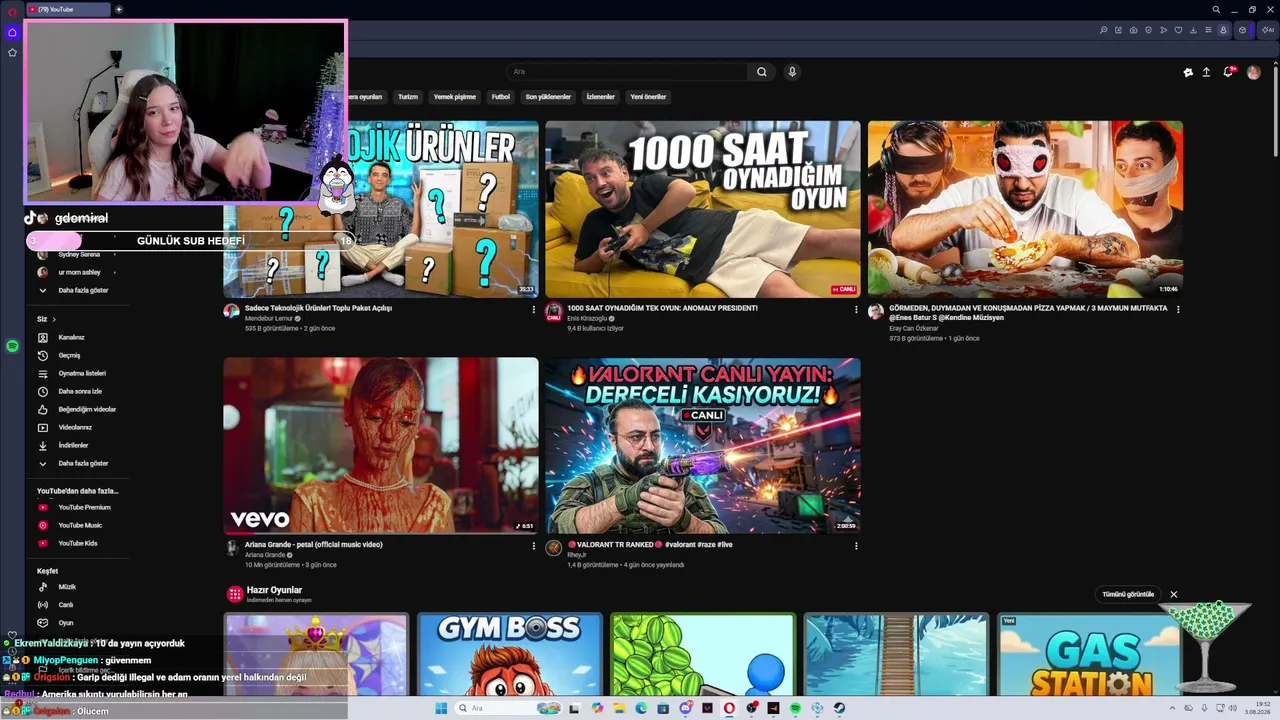Open Steam from the Windows taskbar
This screenshot has width=1280, height=720.
(x=839, y=708)
